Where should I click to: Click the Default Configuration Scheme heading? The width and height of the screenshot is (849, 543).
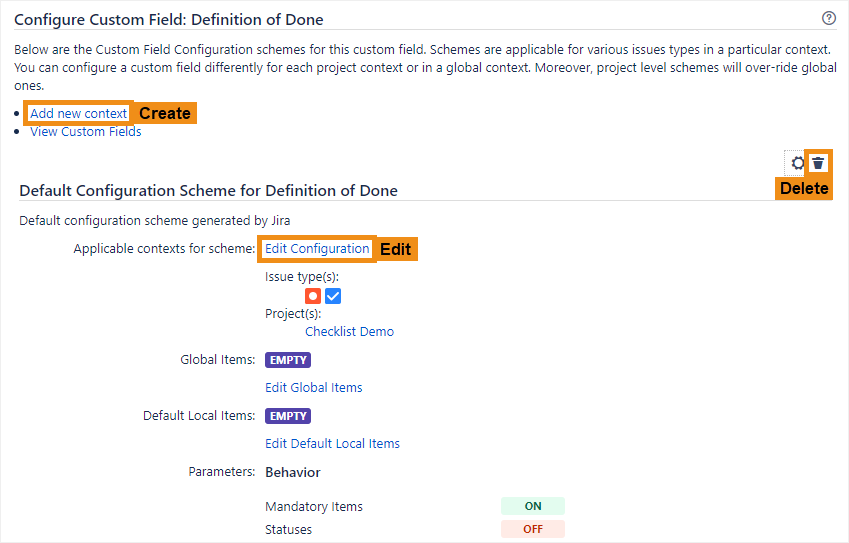pos(208,190)
